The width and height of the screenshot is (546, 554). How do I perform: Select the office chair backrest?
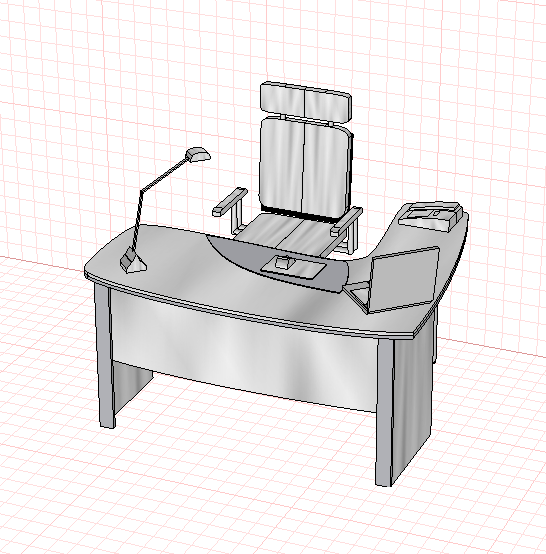click(x=306, y=168)
